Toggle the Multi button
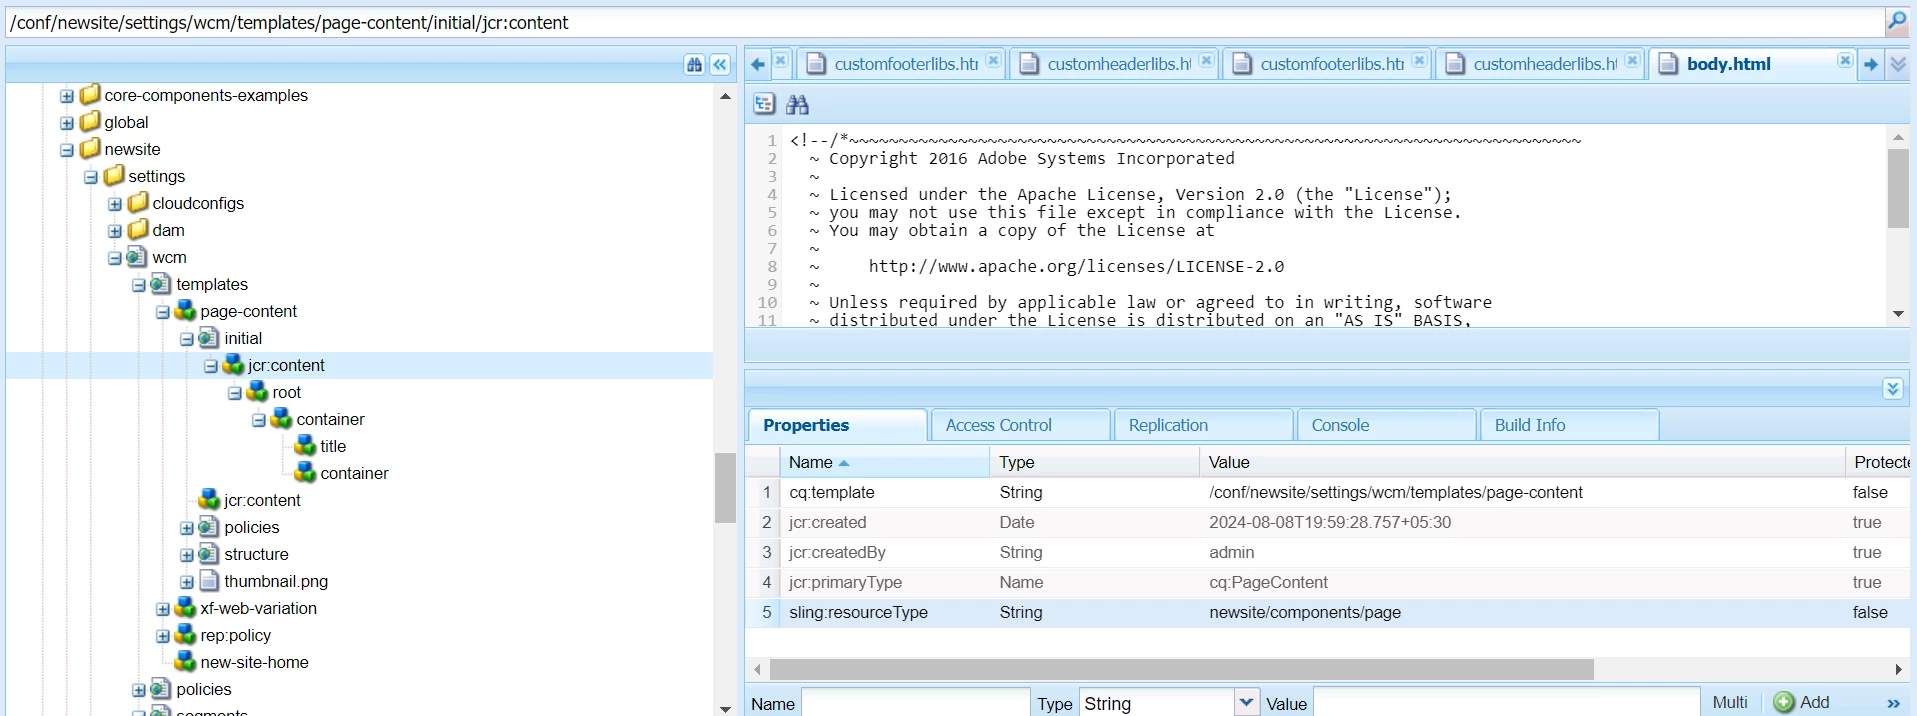The image size is (1917, 716). [x=1730, y=702]
